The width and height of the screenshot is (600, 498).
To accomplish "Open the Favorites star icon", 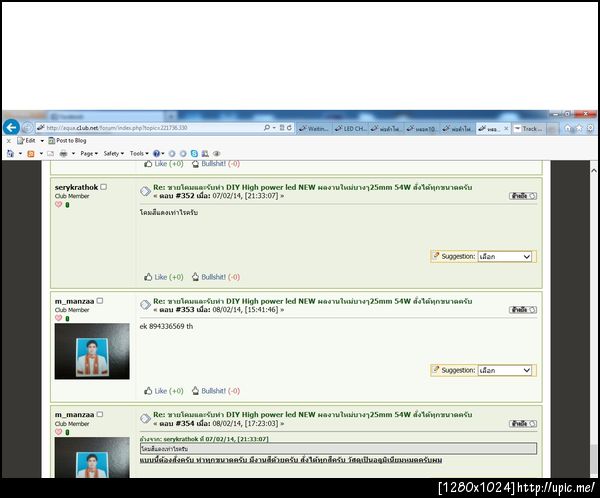I will click(x=579, y=129).
